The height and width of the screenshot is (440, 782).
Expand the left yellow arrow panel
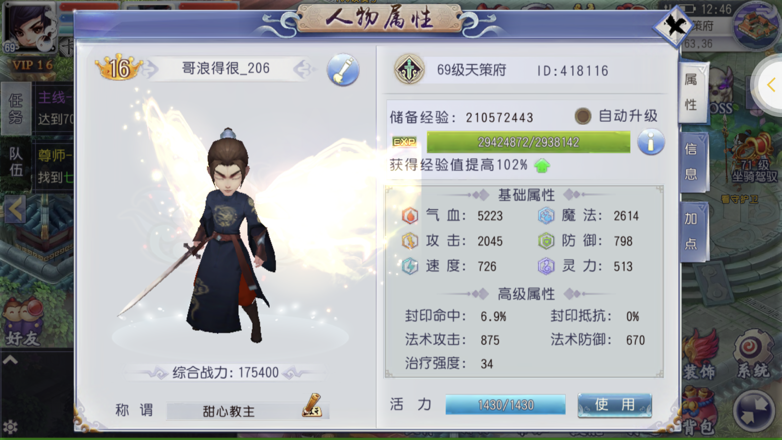tap(14, 210)
